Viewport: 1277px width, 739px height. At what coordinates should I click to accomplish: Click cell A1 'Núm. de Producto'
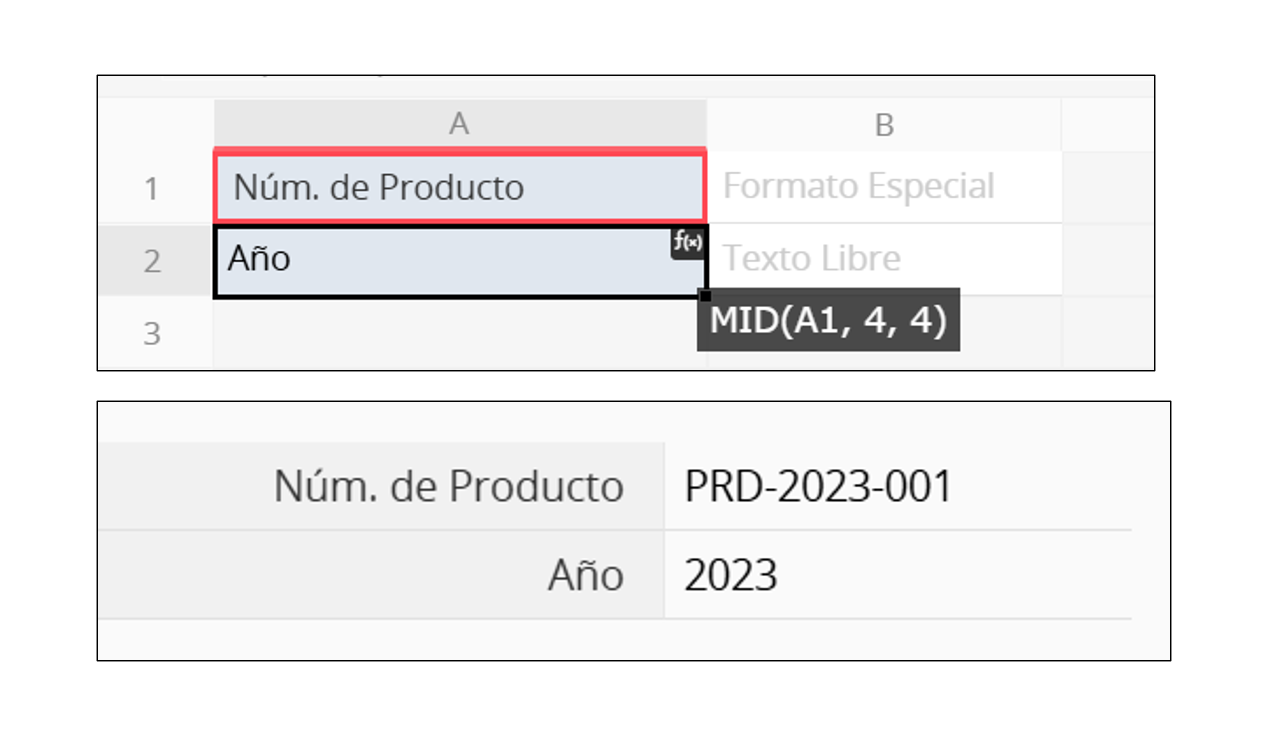(x=459, y=187)
